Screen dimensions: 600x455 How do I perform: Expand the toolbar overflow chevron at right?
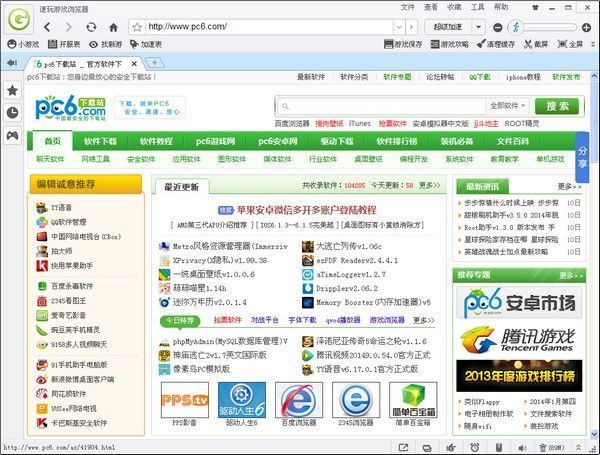[593, 44]
